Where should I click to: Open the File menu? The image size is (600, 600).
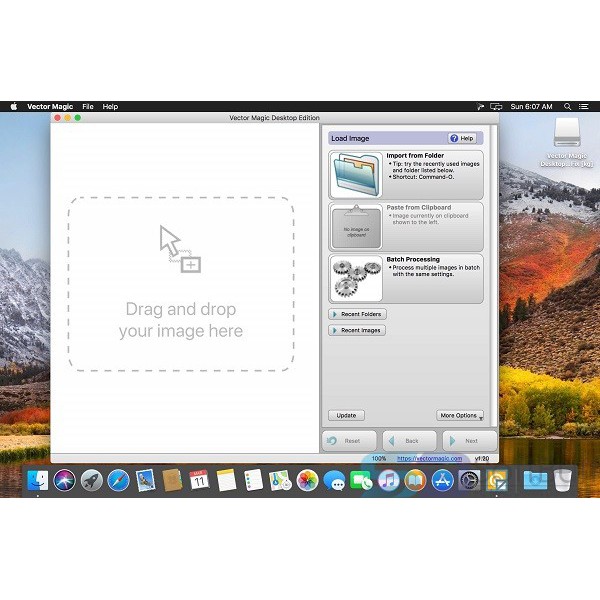pyautogui.click(x=88, y=106)
